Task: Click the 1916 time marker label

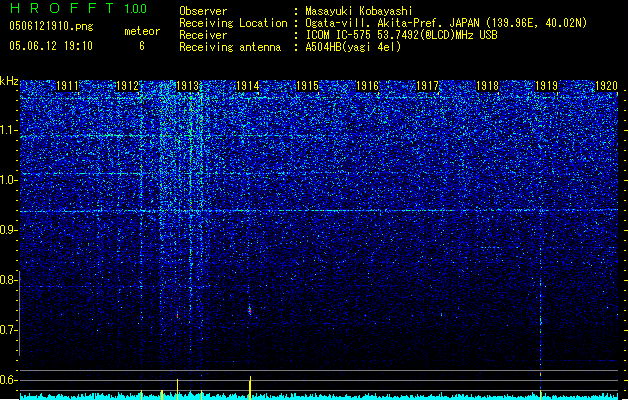Action: coord(367,86)
